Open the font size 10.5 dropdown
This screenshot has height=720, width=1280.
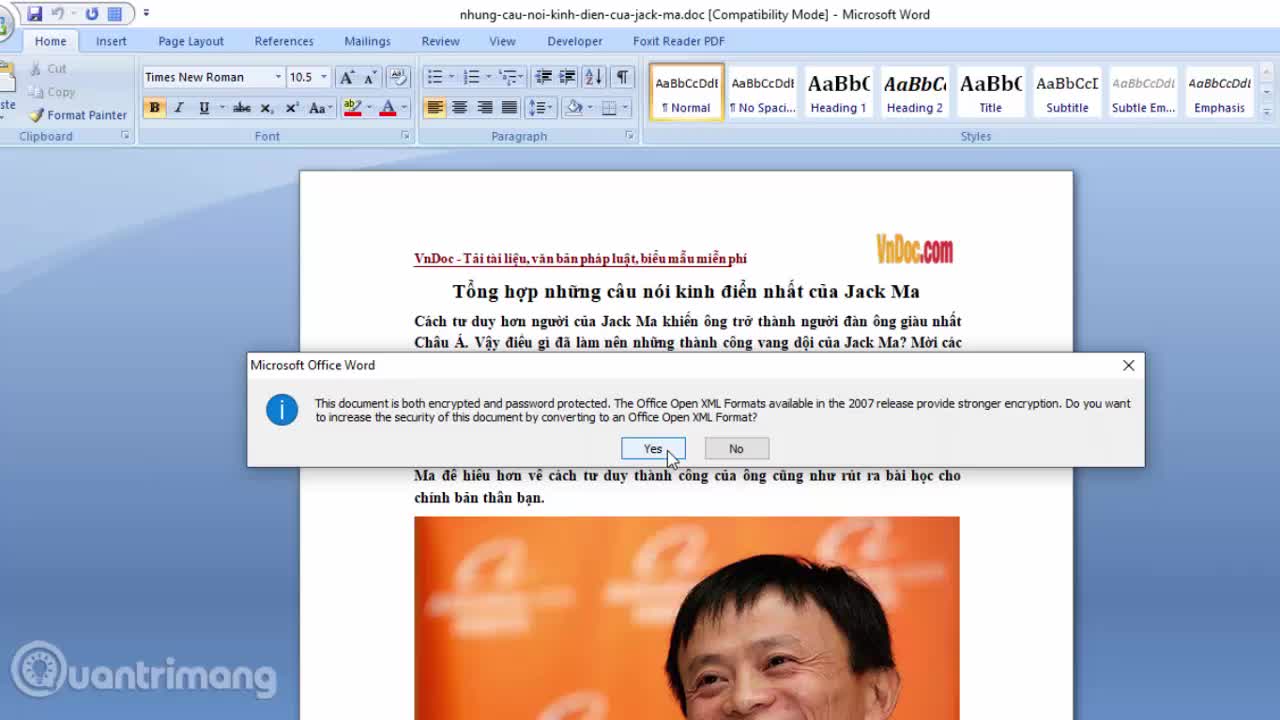tap(323, 77)
